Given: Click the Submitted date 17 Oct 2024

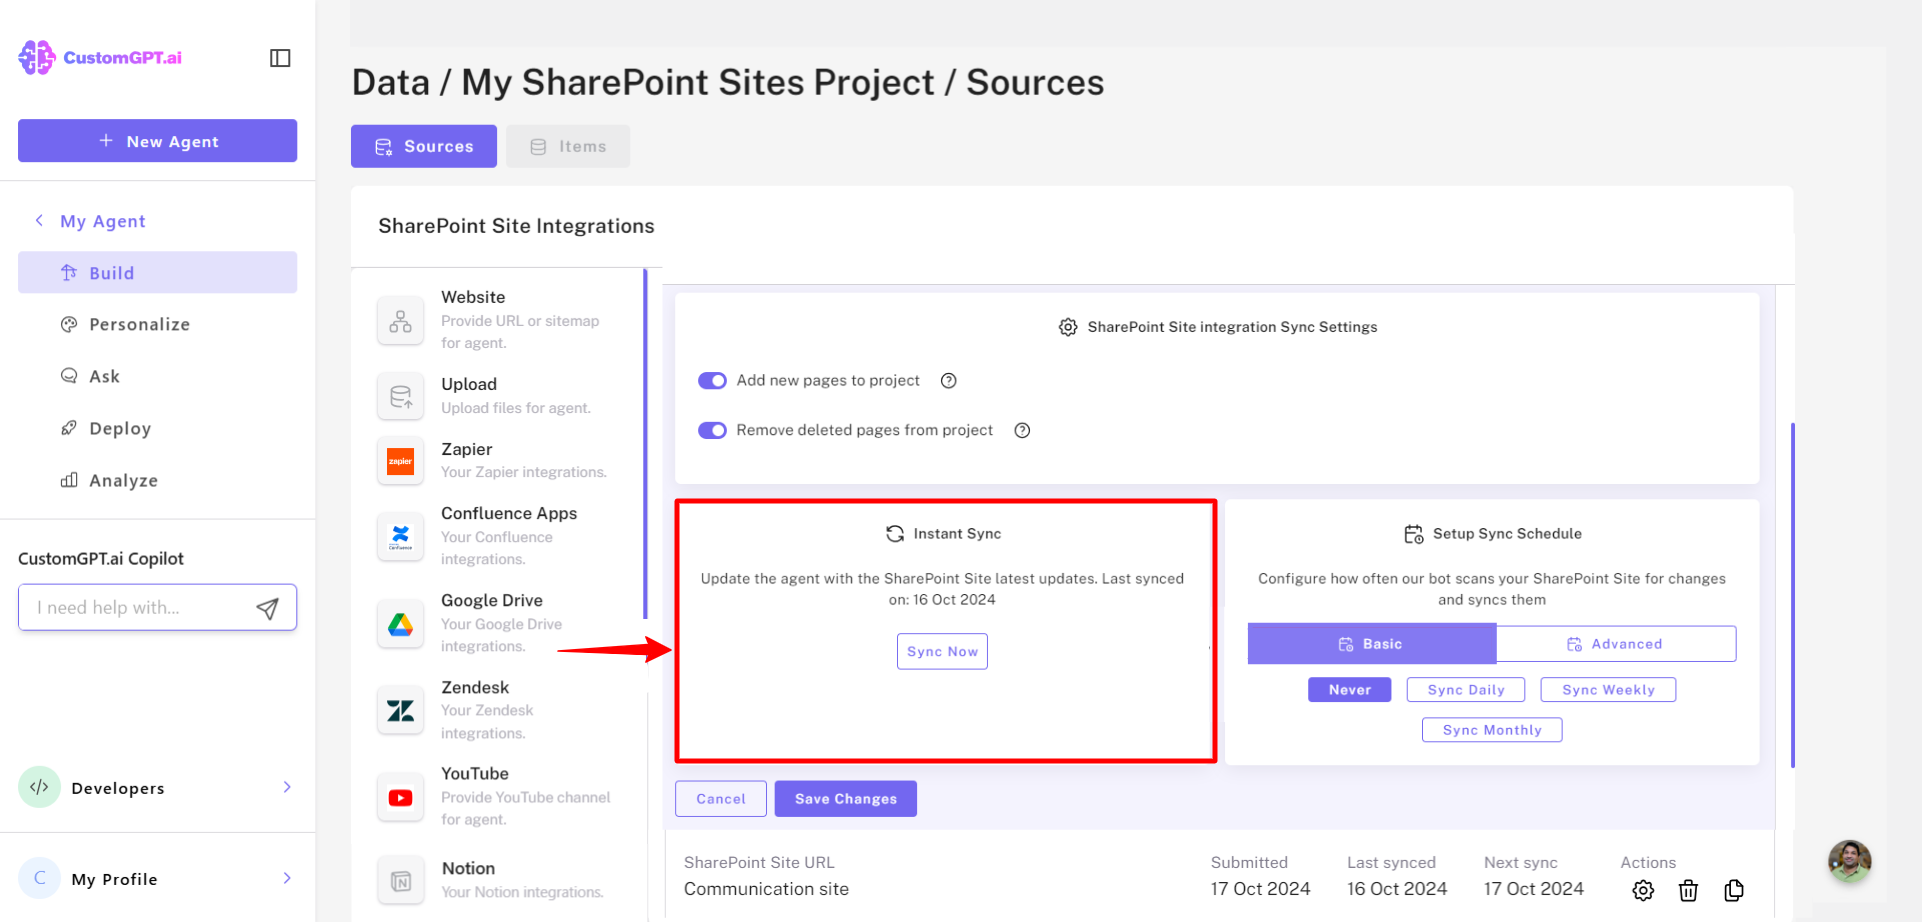Looking at the screenshot, I should click(x=1260, y=889).
